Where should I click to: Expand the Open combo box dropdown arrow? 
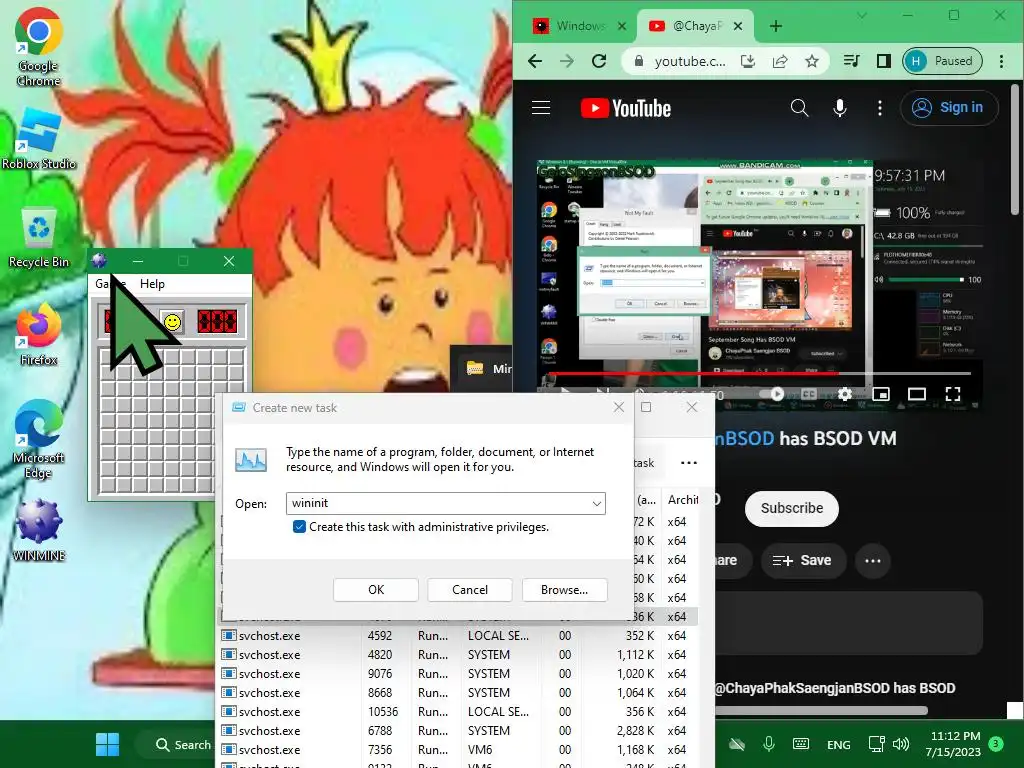(596, 504)
